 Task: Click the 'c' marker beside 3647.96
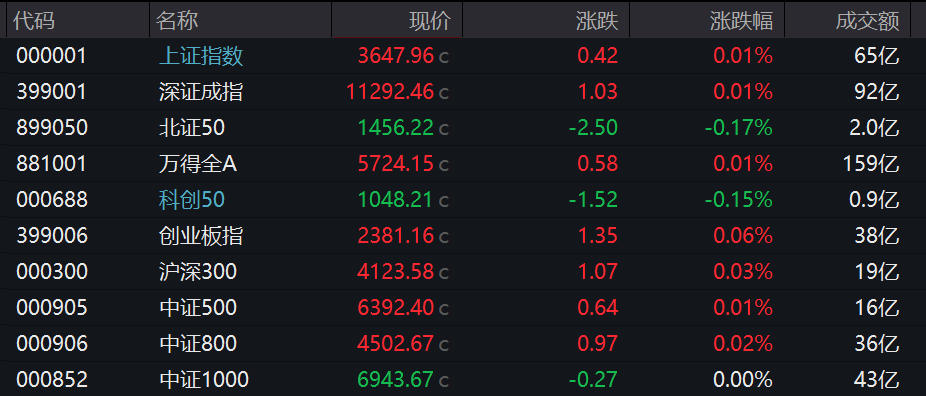444,58
